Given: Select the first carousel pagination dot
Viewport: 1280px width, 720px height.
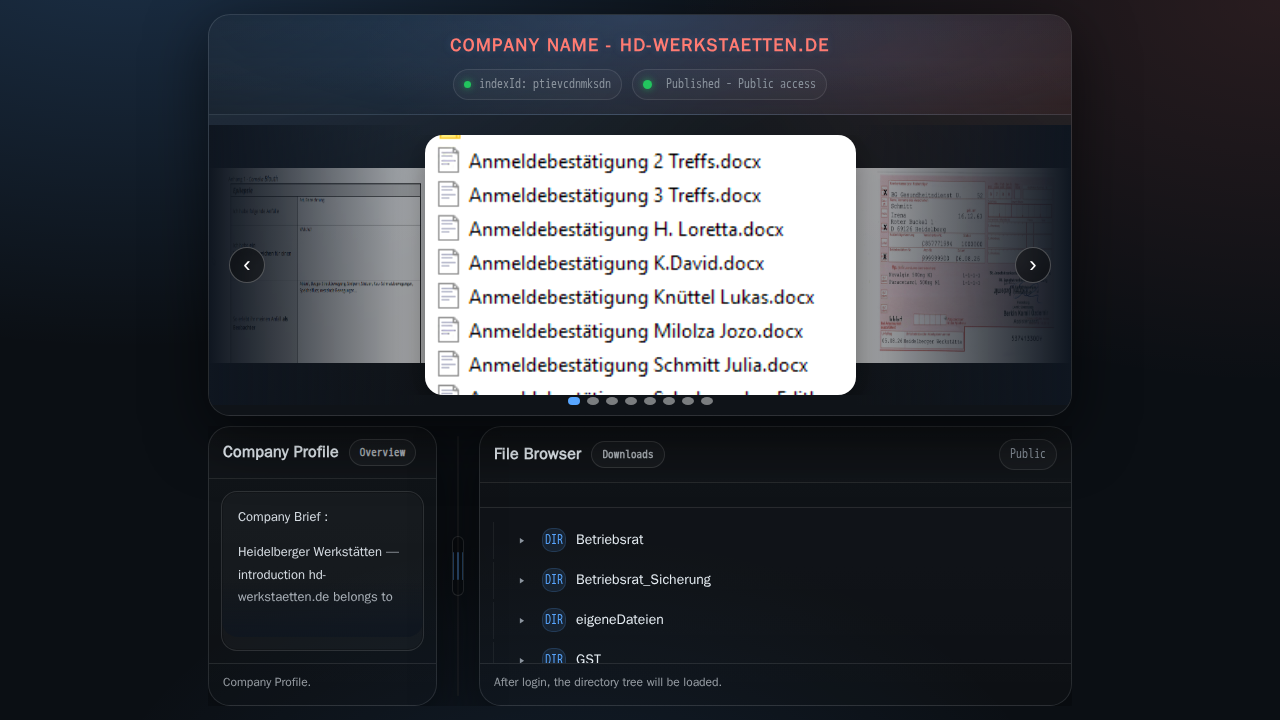Looking at the screenshot, I should click(574, 401).
